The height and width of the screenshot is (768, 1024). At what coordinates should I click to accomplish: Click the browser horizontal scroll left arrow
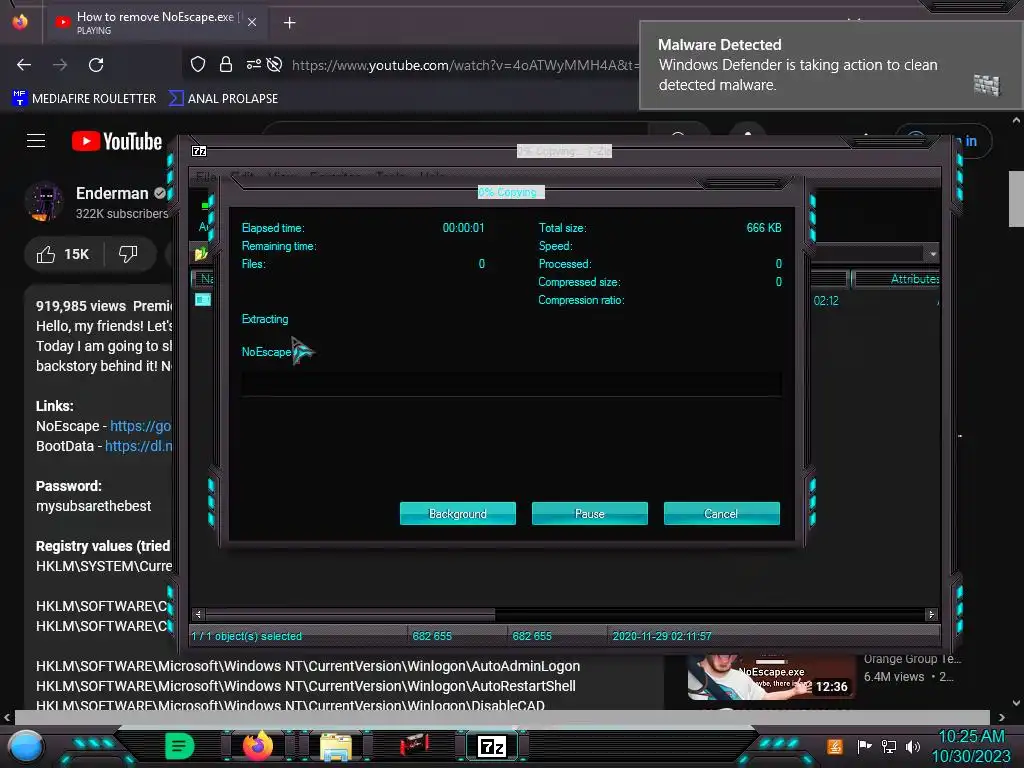coord(7,717)
